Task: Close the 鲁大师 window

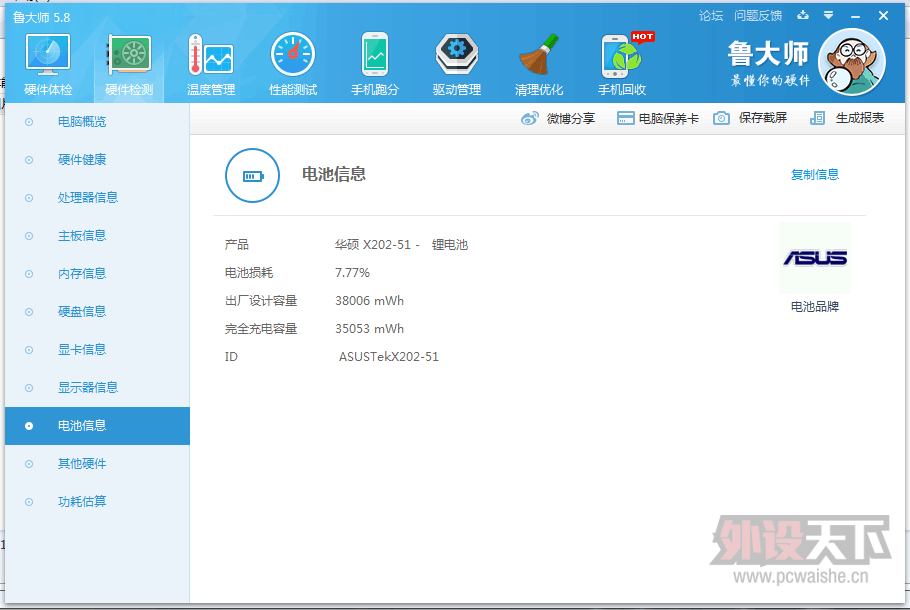Action: click(883, 16)
